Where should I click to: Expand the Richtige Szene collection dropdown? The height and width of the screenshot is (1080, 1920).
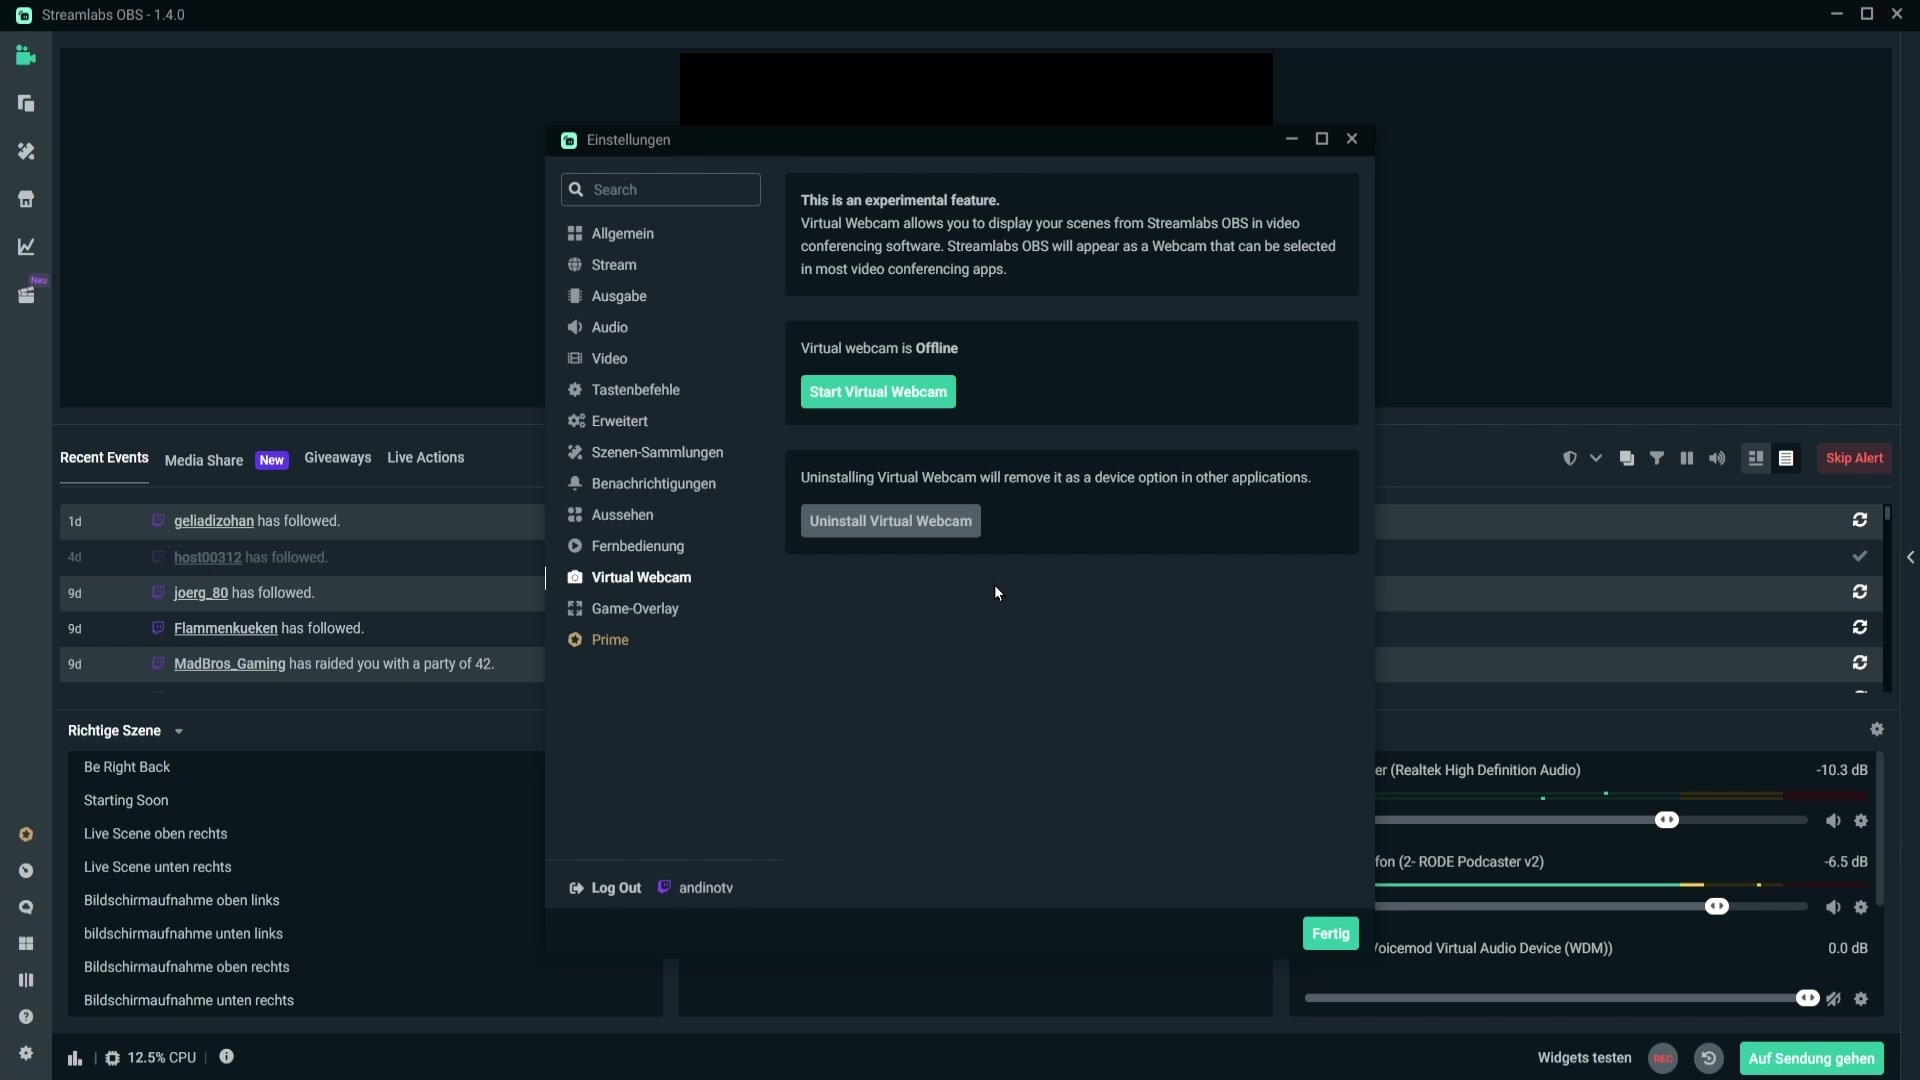click(x=179, y=732)
